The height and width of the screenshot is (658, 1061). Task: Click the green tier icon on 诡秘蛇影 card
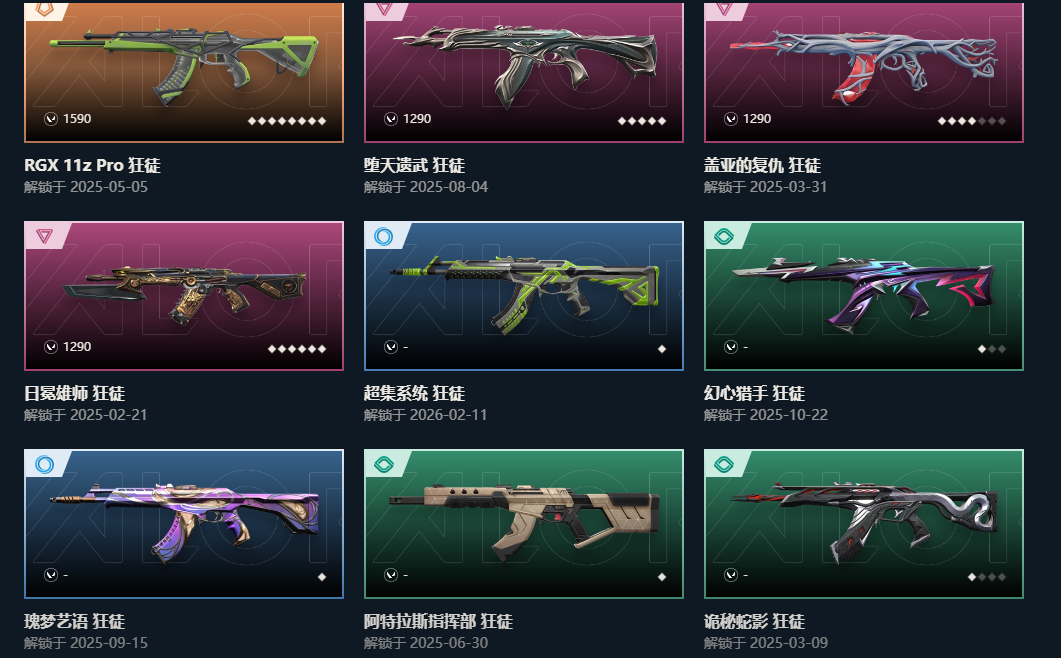[723, 464]
